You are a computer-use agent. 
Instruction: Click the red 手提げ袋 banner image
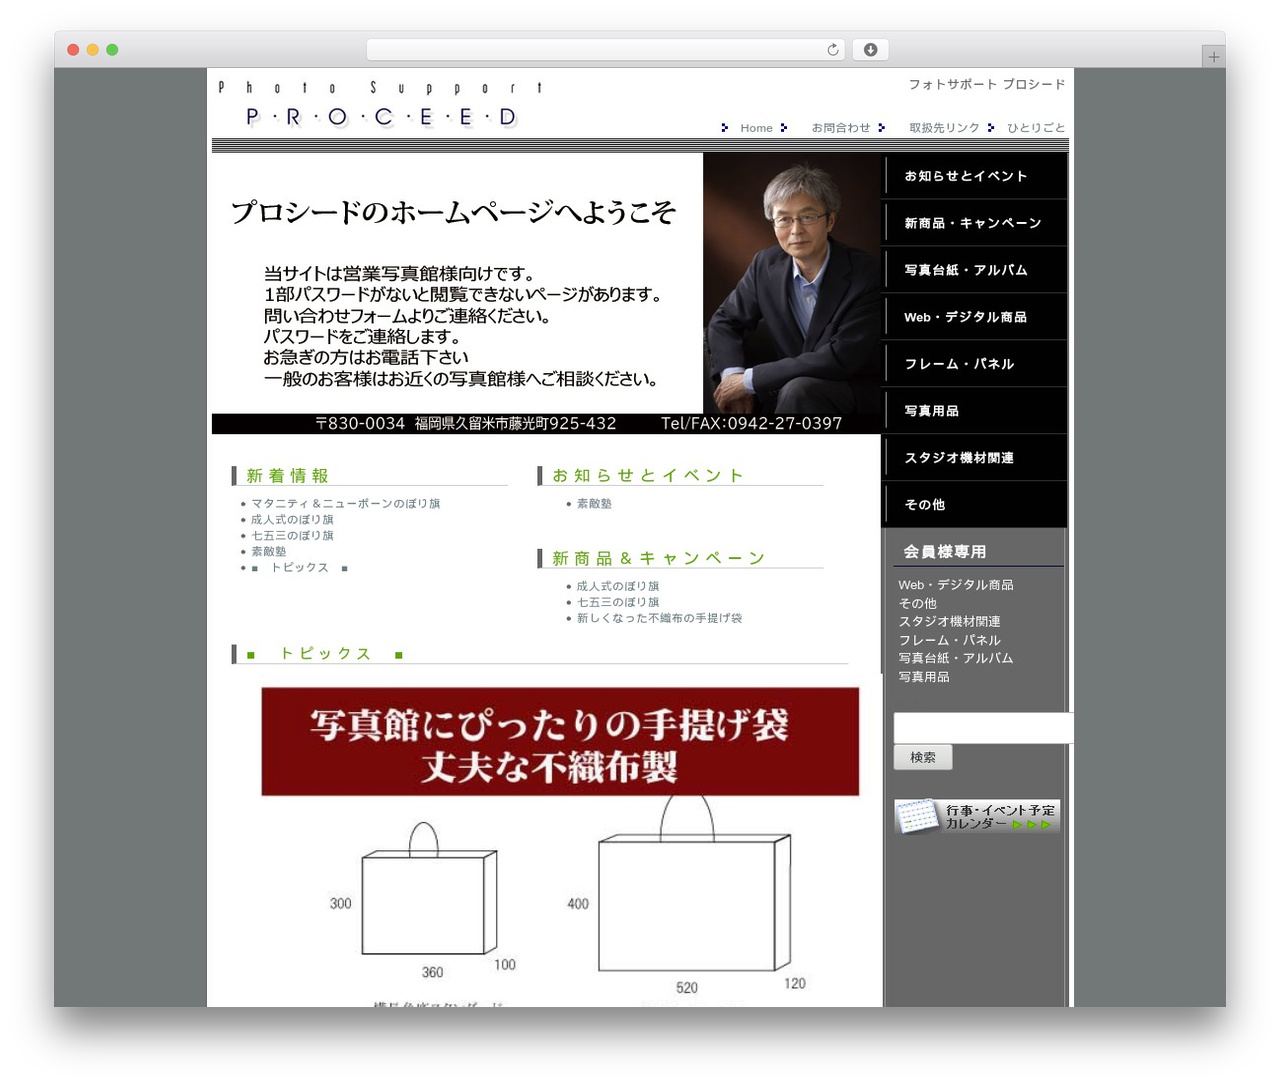(x=560, y=742)
